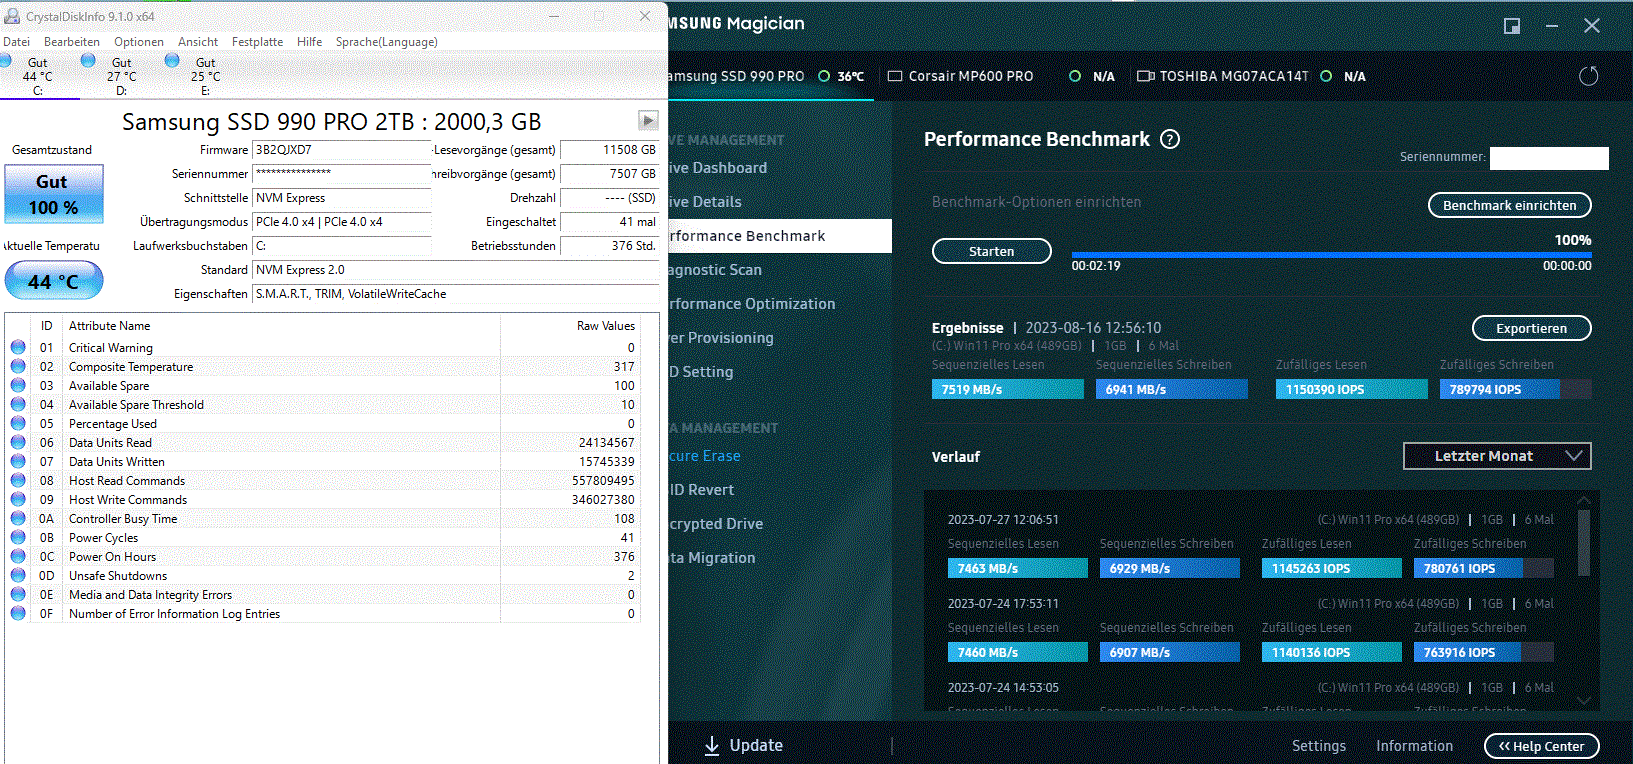The width and height of the screenshot is (1633, 764).
Task: Open the Optionen menu
Action: click(x=139, y=42)
